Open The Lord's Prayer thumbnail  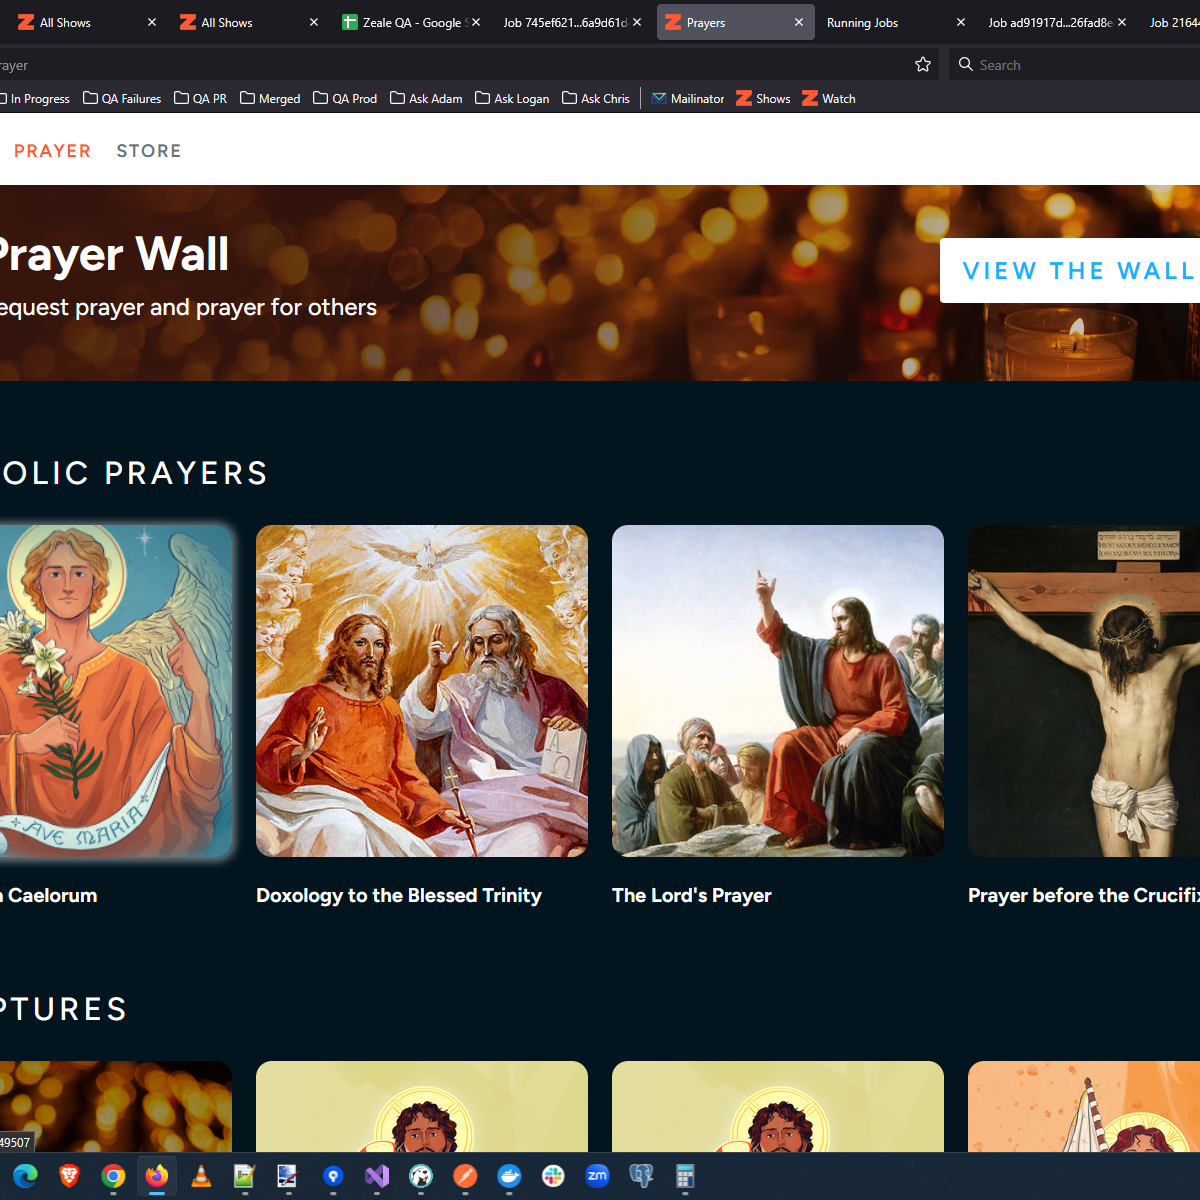777,691
